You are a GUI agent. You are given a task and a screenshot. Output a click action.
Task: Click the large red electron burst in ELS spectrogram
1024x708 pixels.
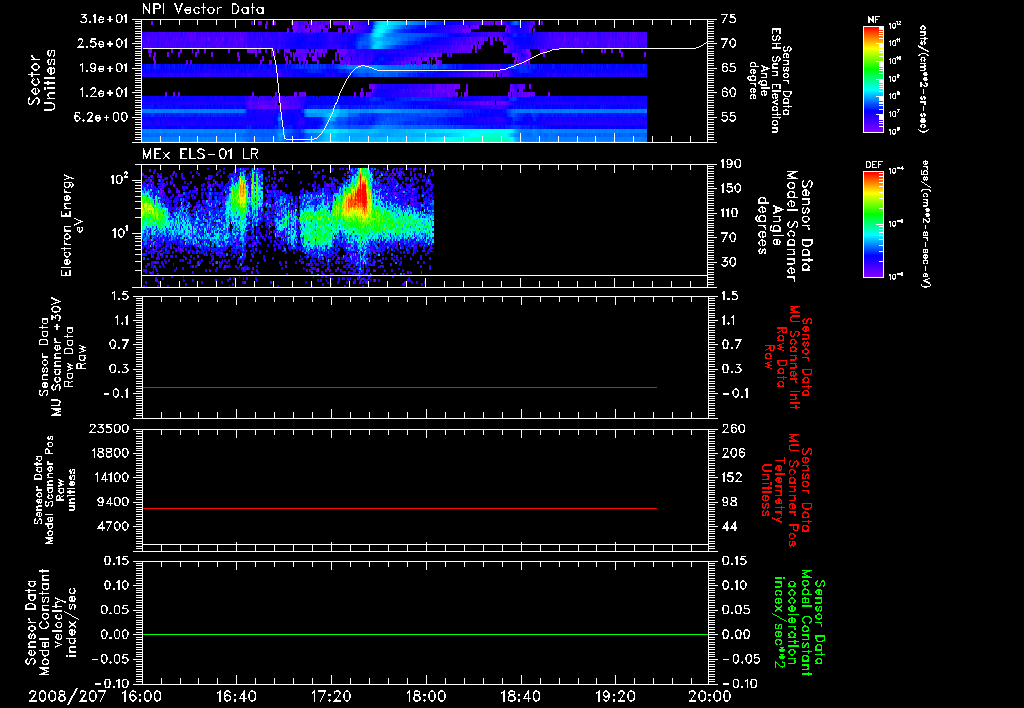point(358,194)
